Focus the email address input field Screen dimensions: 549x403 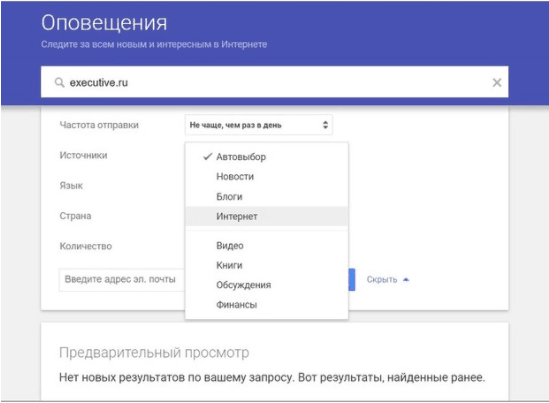pyautogui.click(x=122, y=280)
